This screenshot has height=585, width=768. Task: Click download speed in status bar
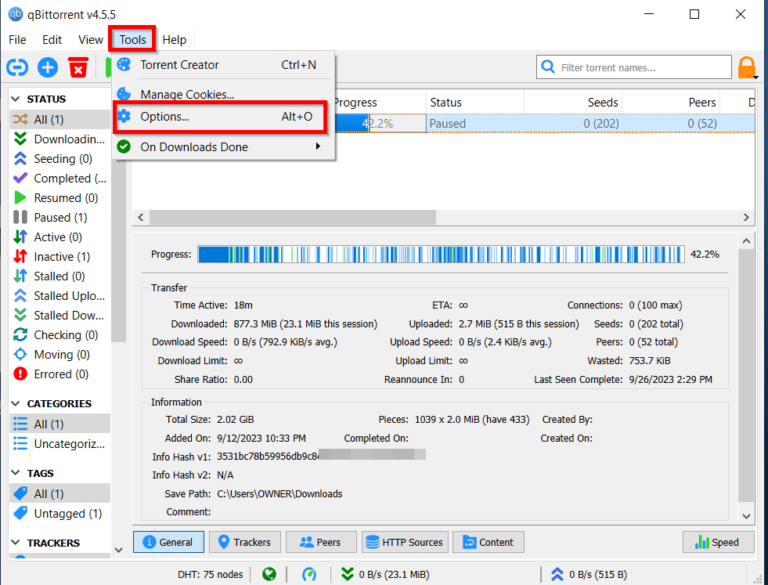[x=385, y=574]
